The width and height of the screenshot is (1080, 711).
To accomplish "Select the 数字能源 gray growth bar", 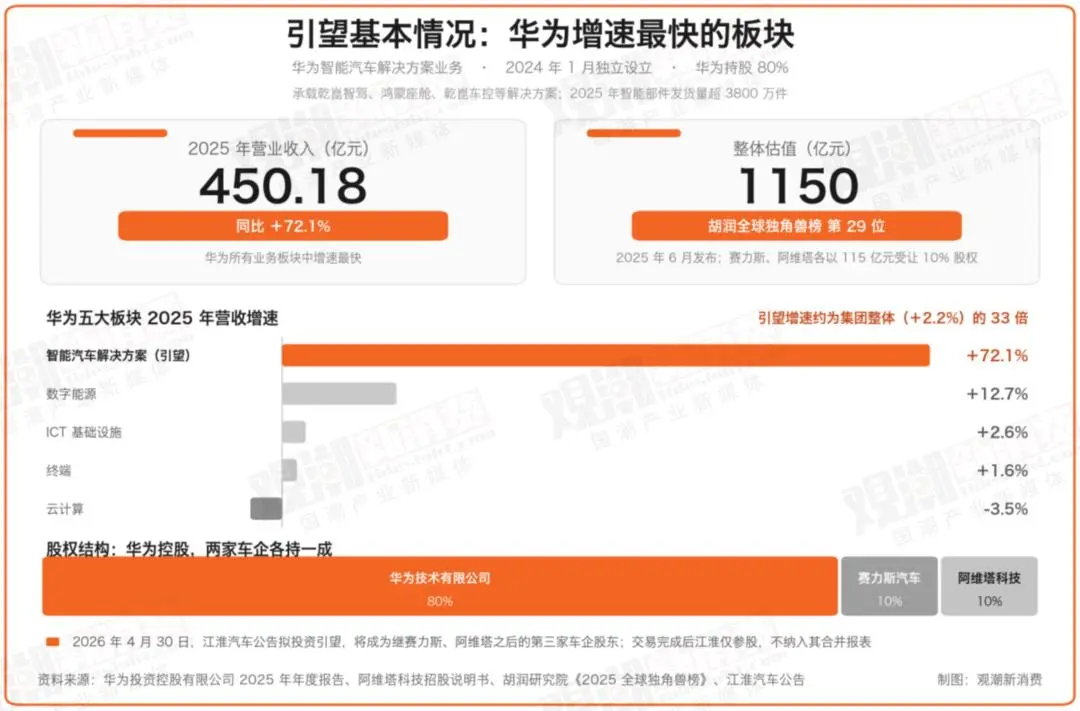I will 340,393.
